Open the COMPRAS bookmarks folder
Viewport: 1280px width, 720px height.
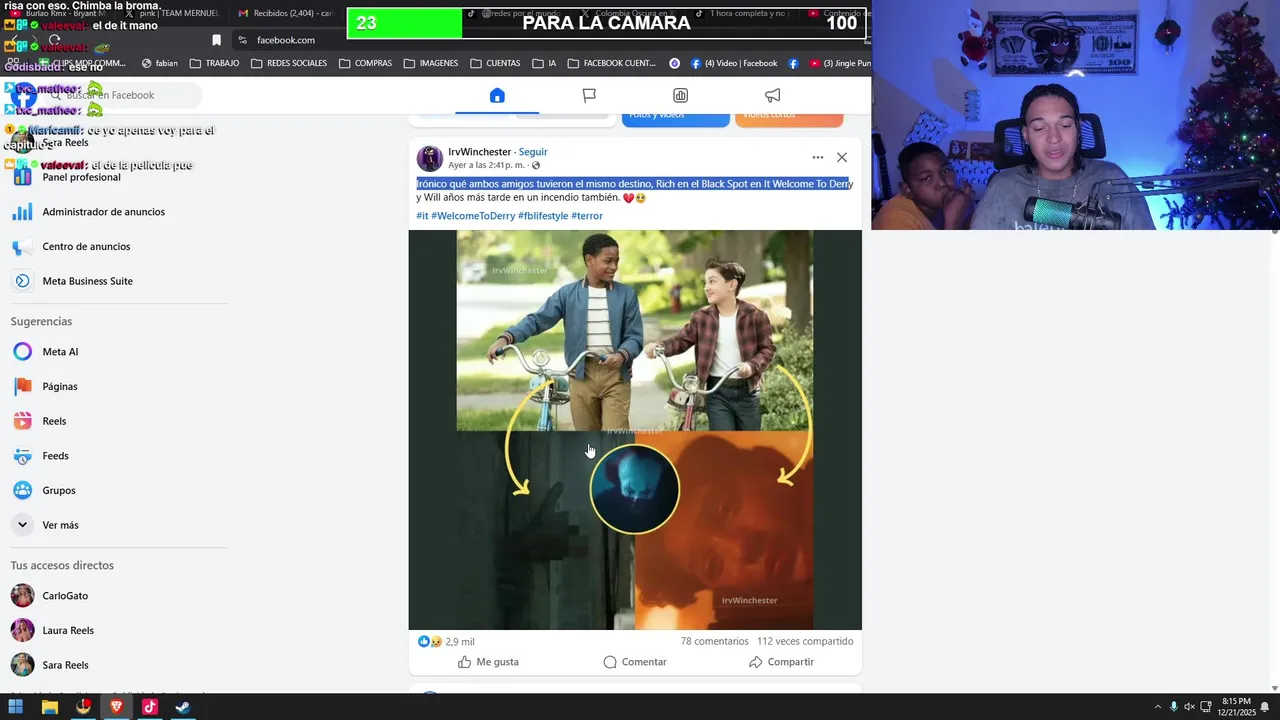pos(365,63)
